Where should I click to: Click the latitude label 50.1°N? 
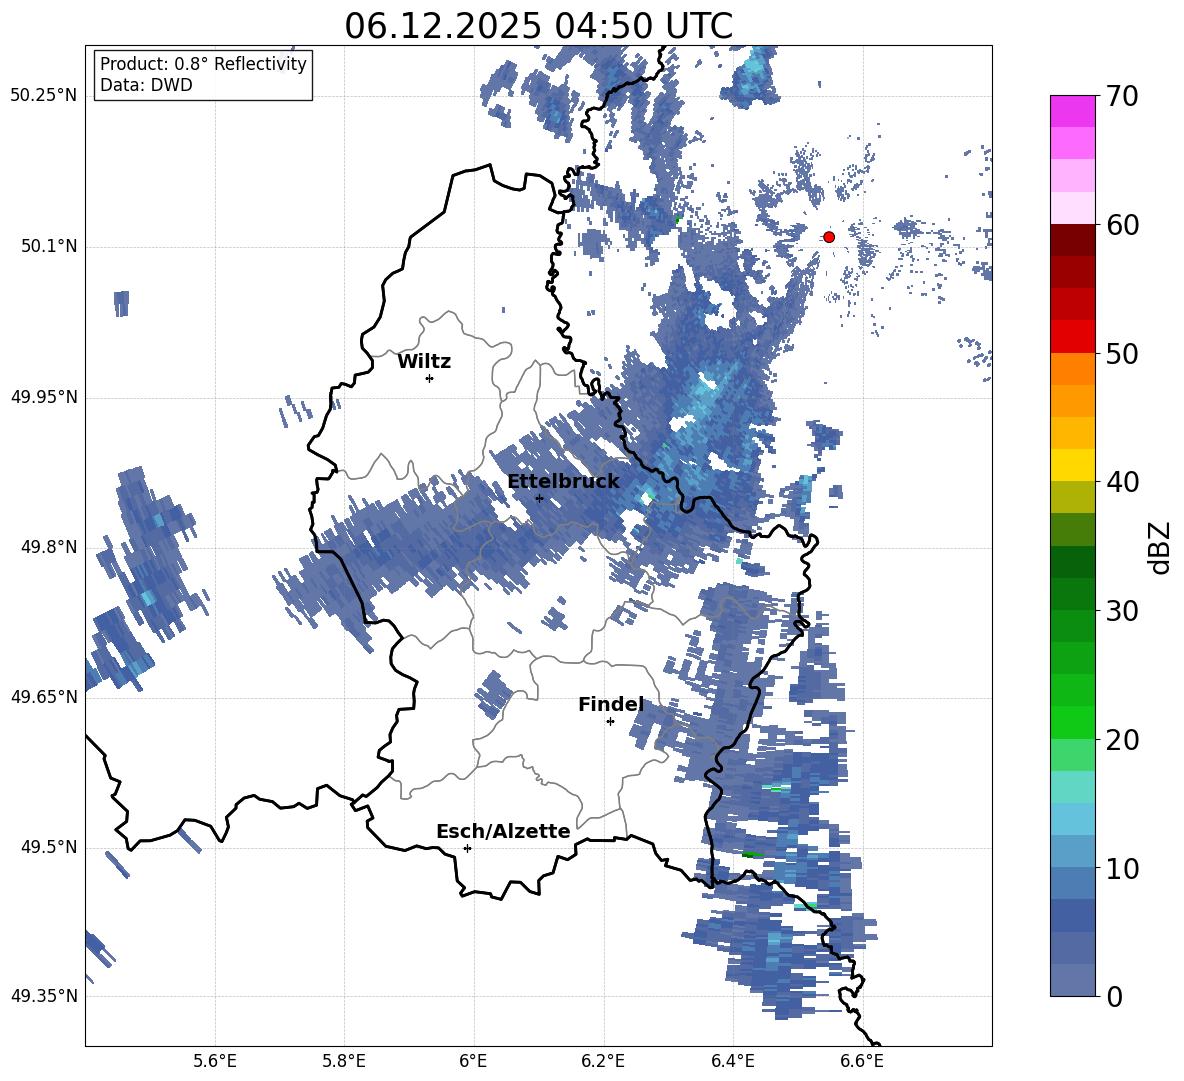[49, 247]
